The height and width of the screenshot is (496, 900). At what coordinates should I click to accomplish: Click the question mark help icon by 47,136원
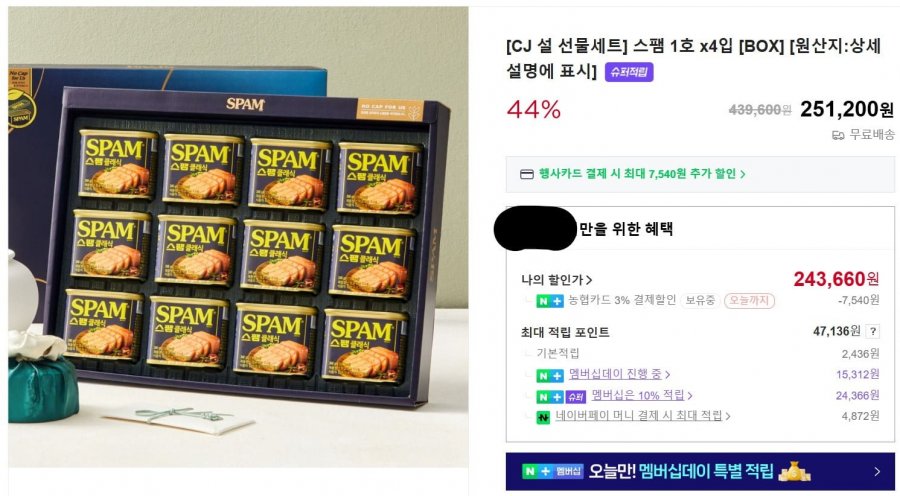(872, 331)
